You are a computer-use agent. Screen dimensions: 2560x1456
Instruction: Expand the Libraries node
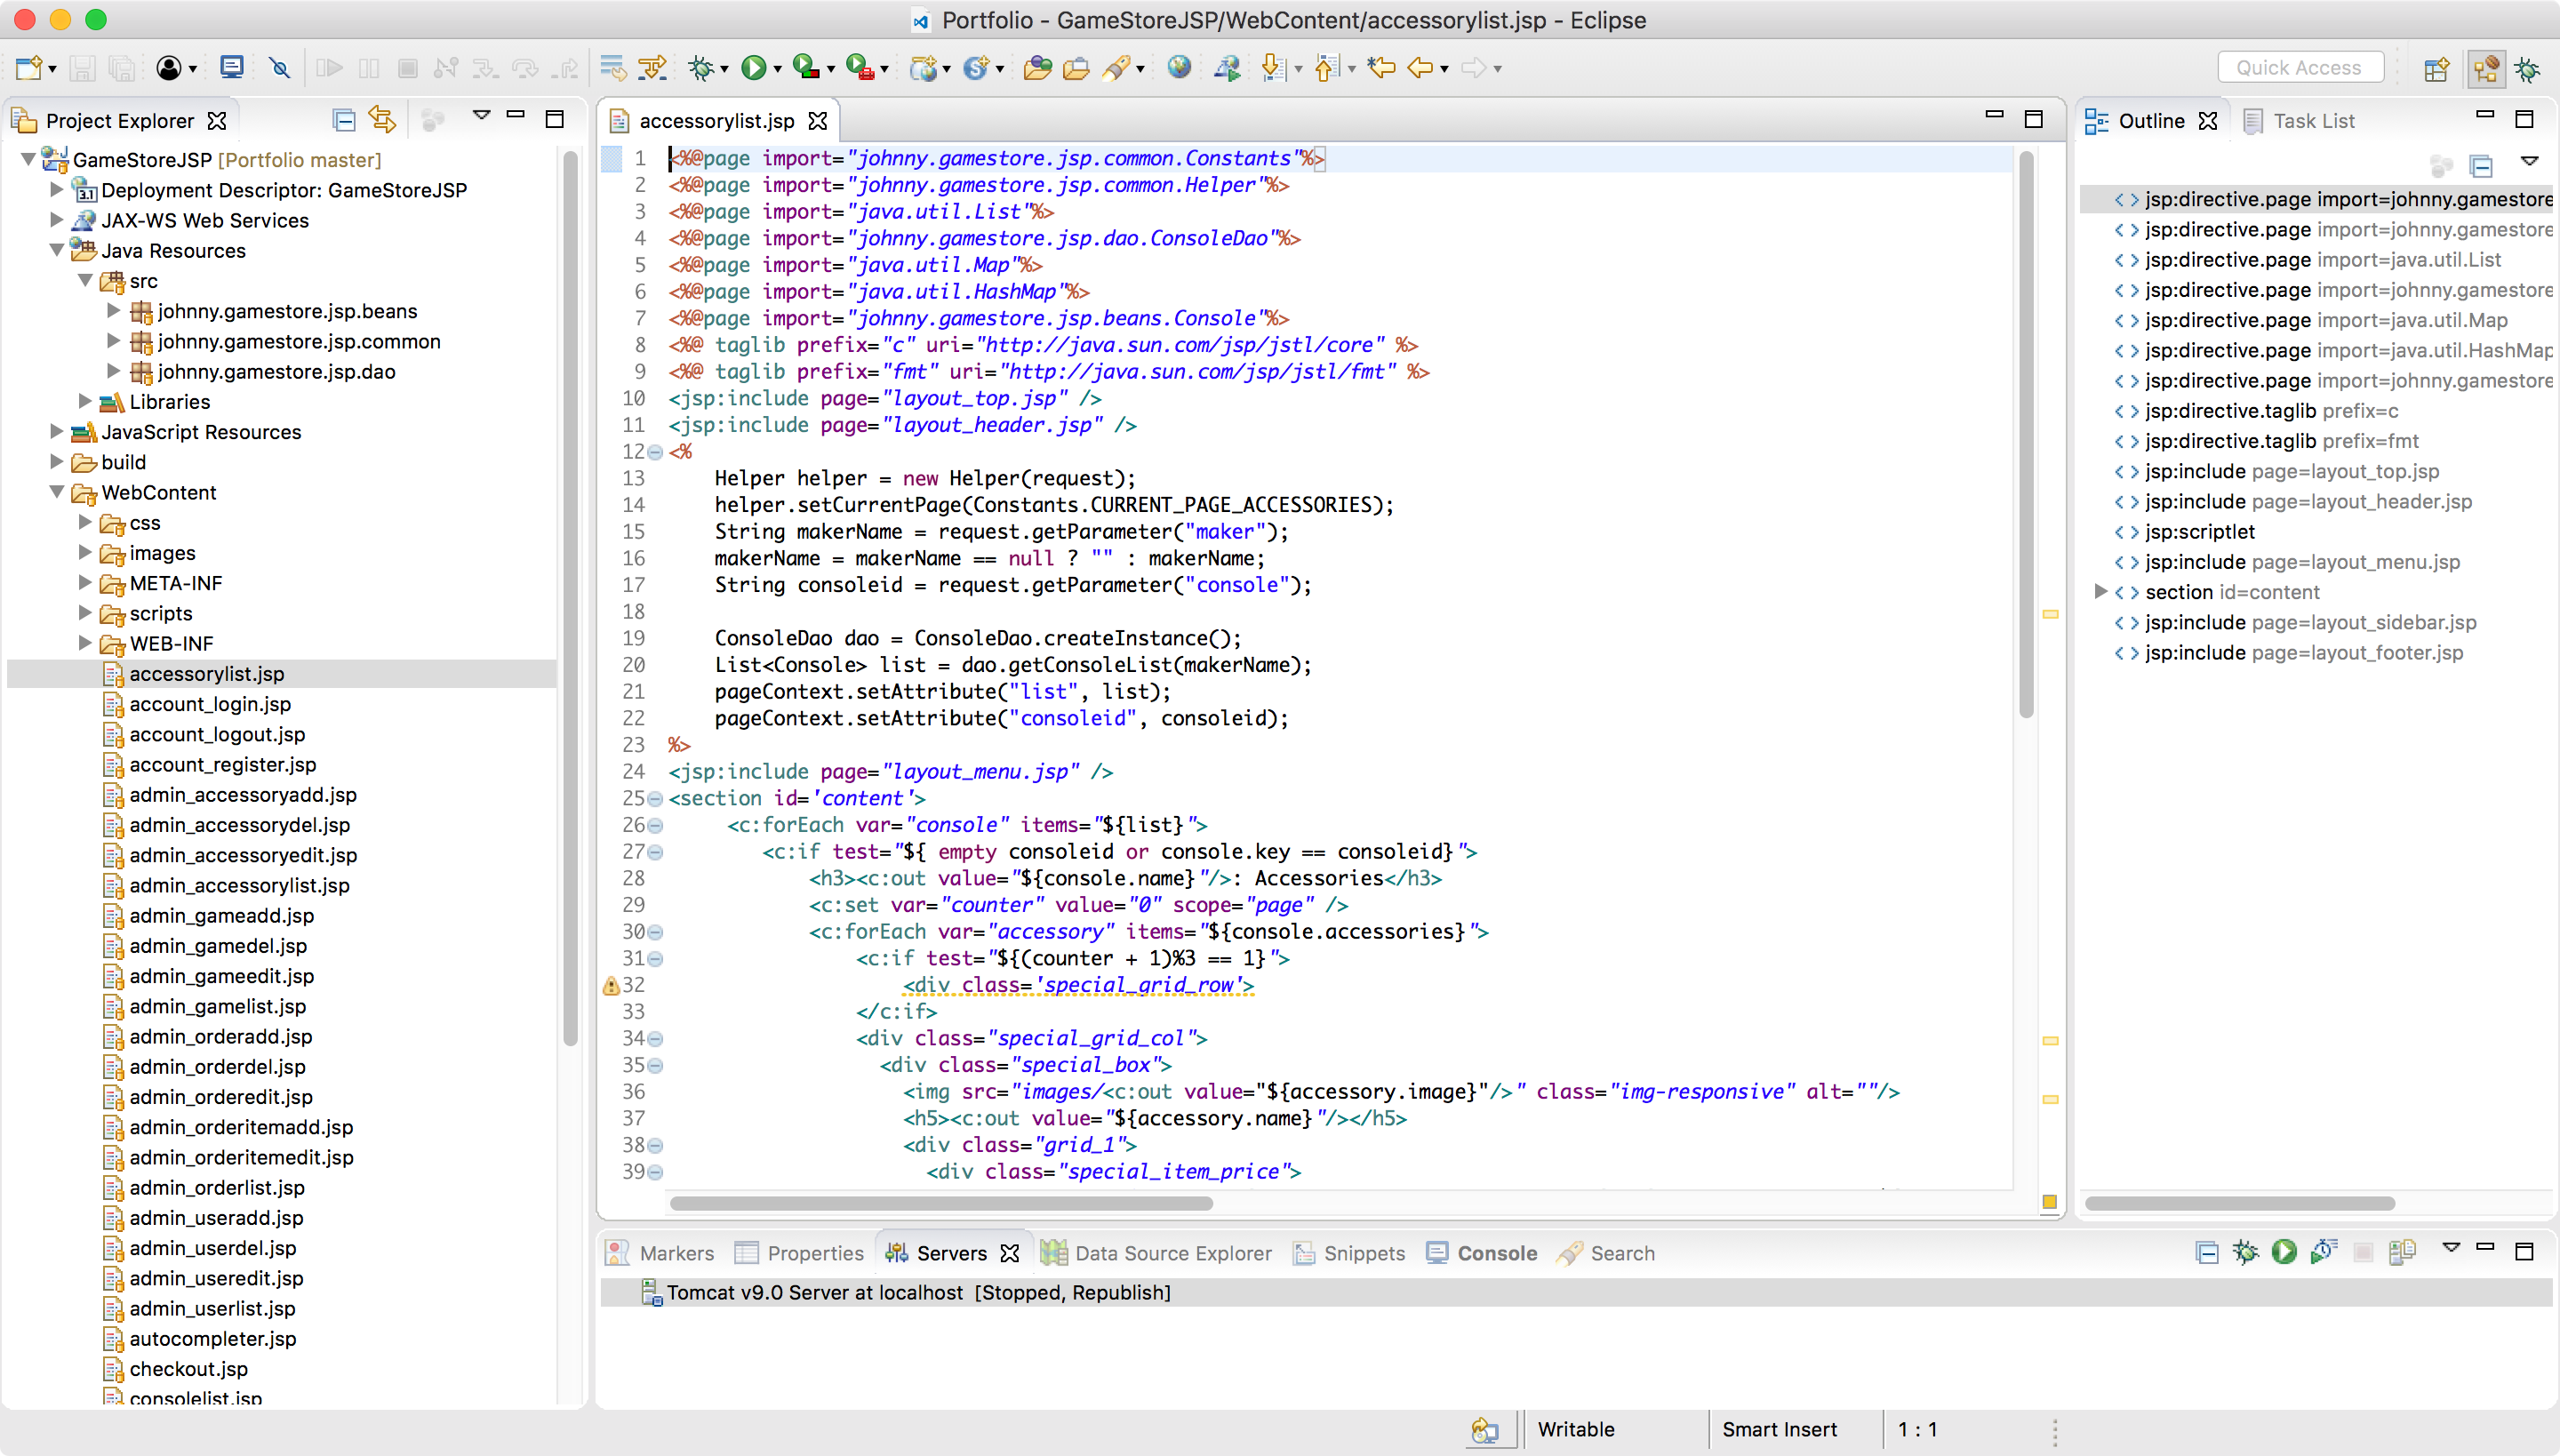coord(85,401)
